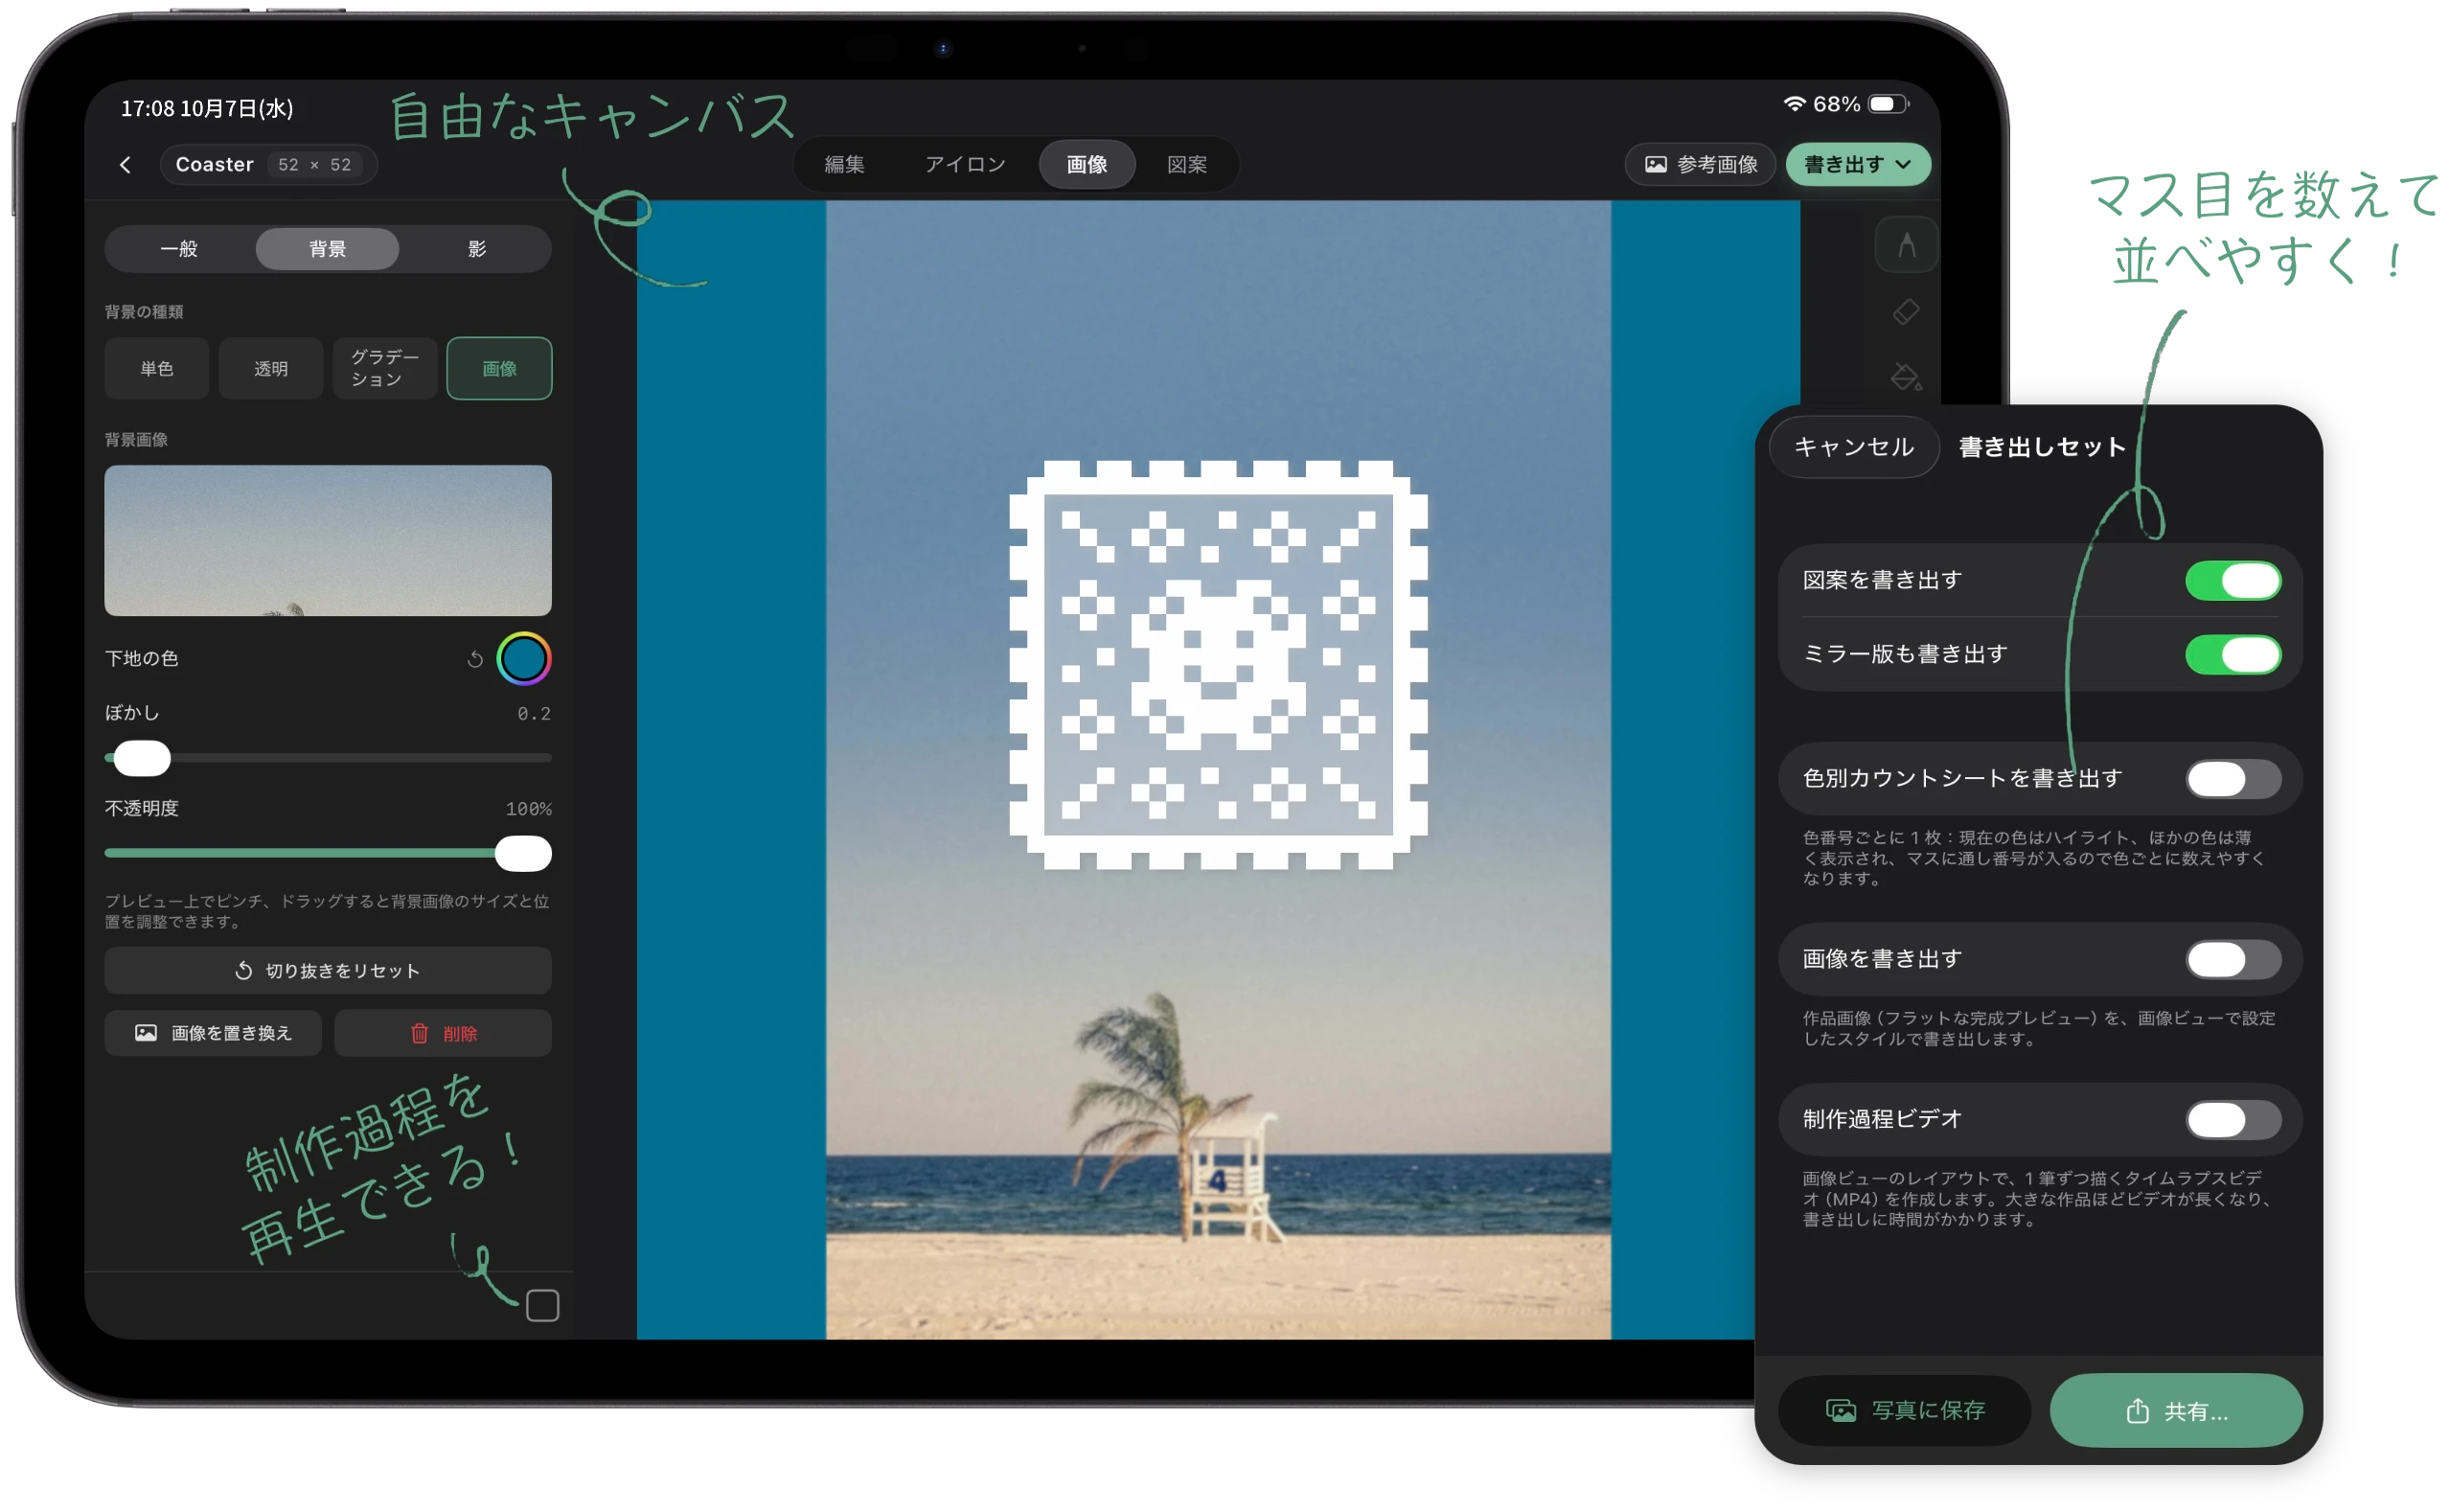Switch to the 編集 tab

click(x=844, y=164)
